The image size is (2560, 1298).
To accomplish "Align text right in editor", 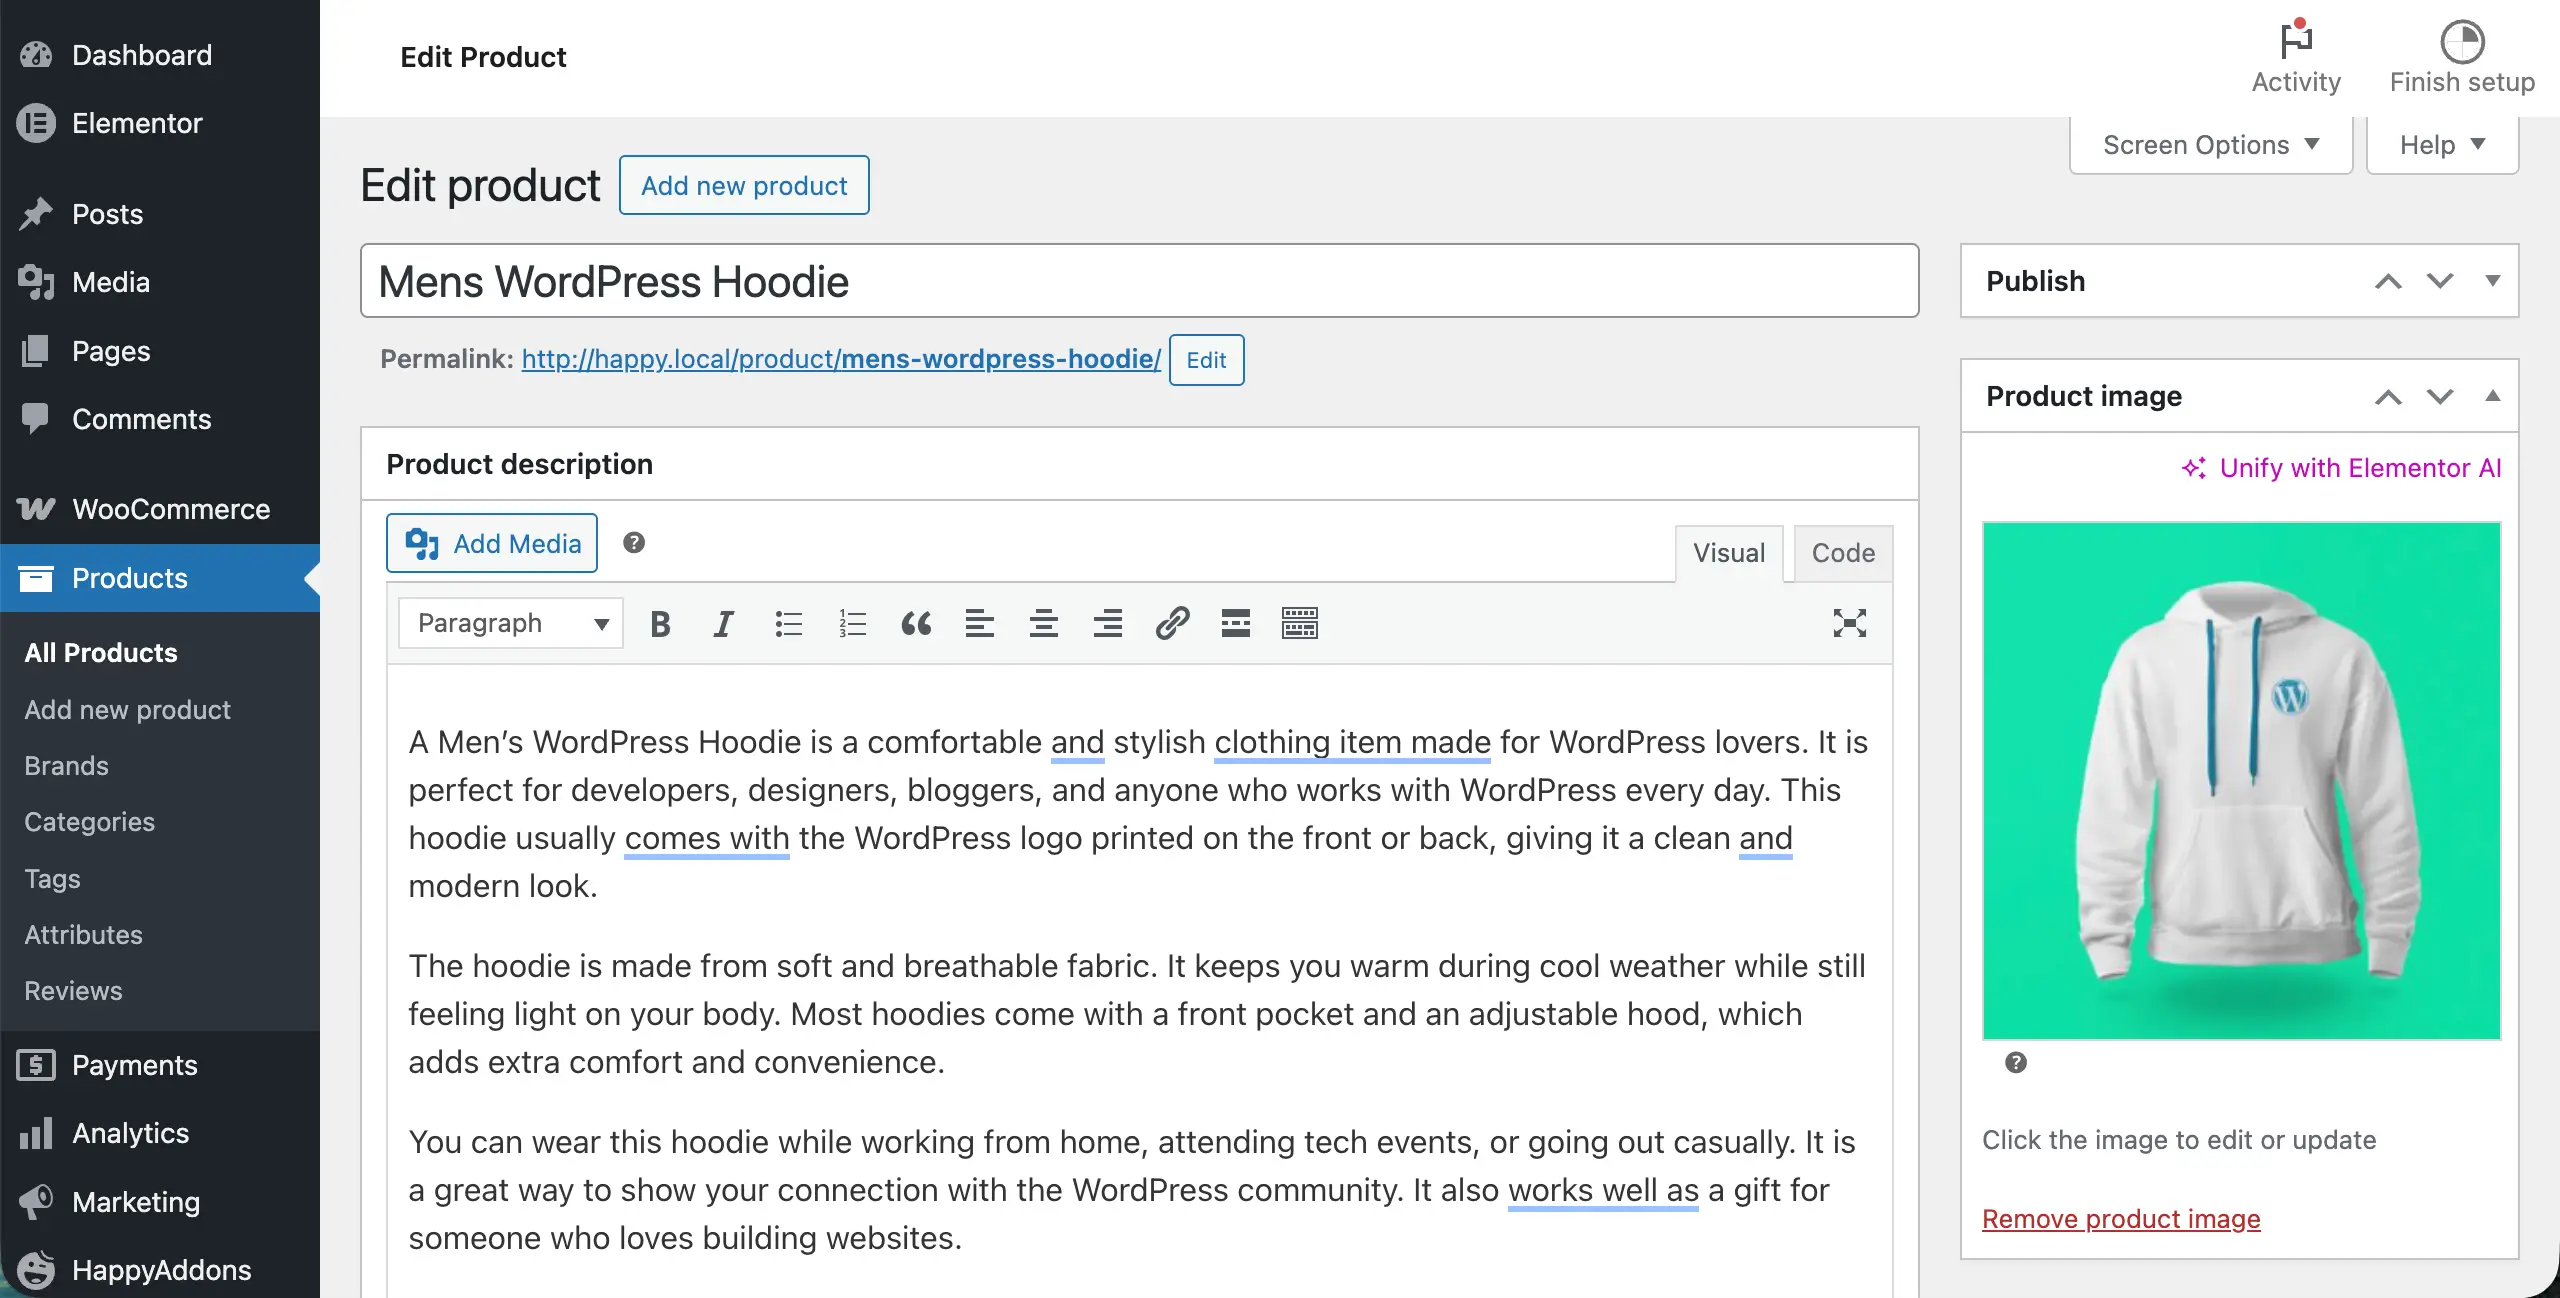I will pos(1108,623).
